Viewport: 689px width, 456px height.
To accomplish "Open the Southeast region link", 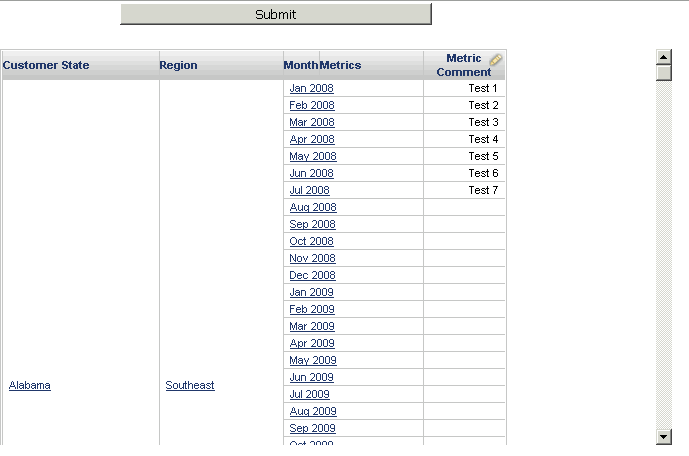I will [190, 385].
